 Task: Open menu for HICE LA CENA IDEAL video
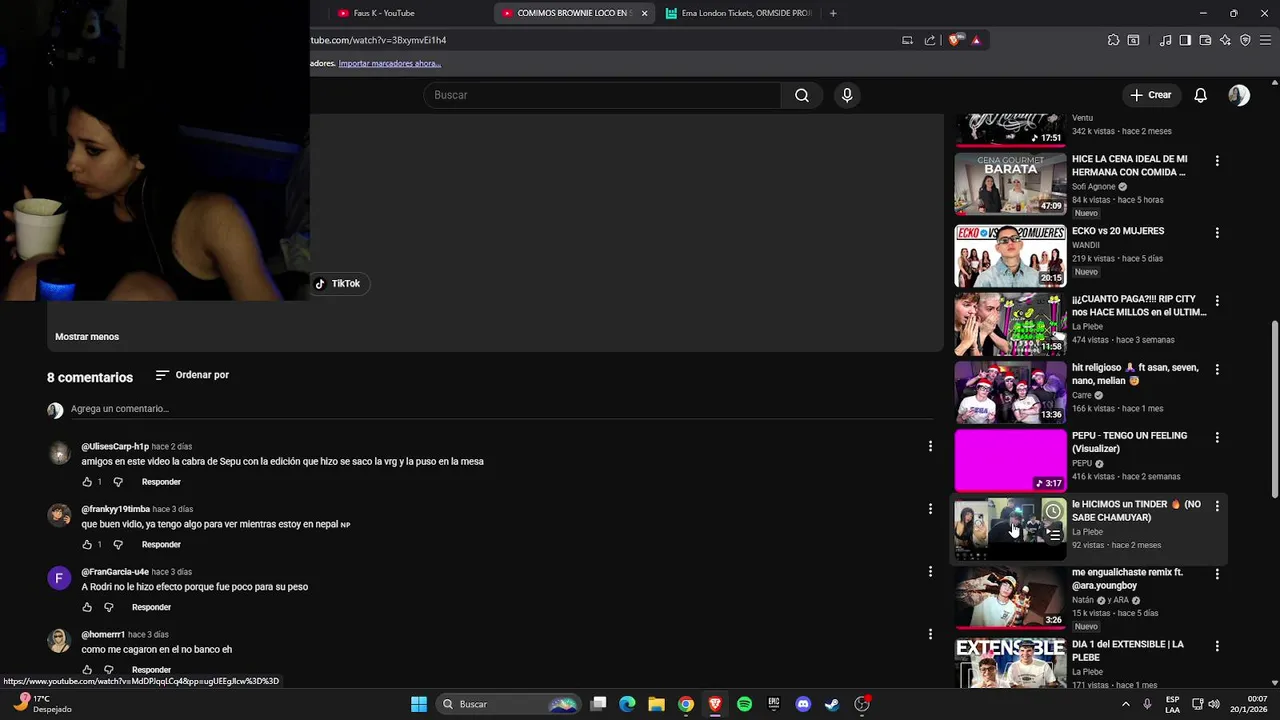coord(1217,160)
